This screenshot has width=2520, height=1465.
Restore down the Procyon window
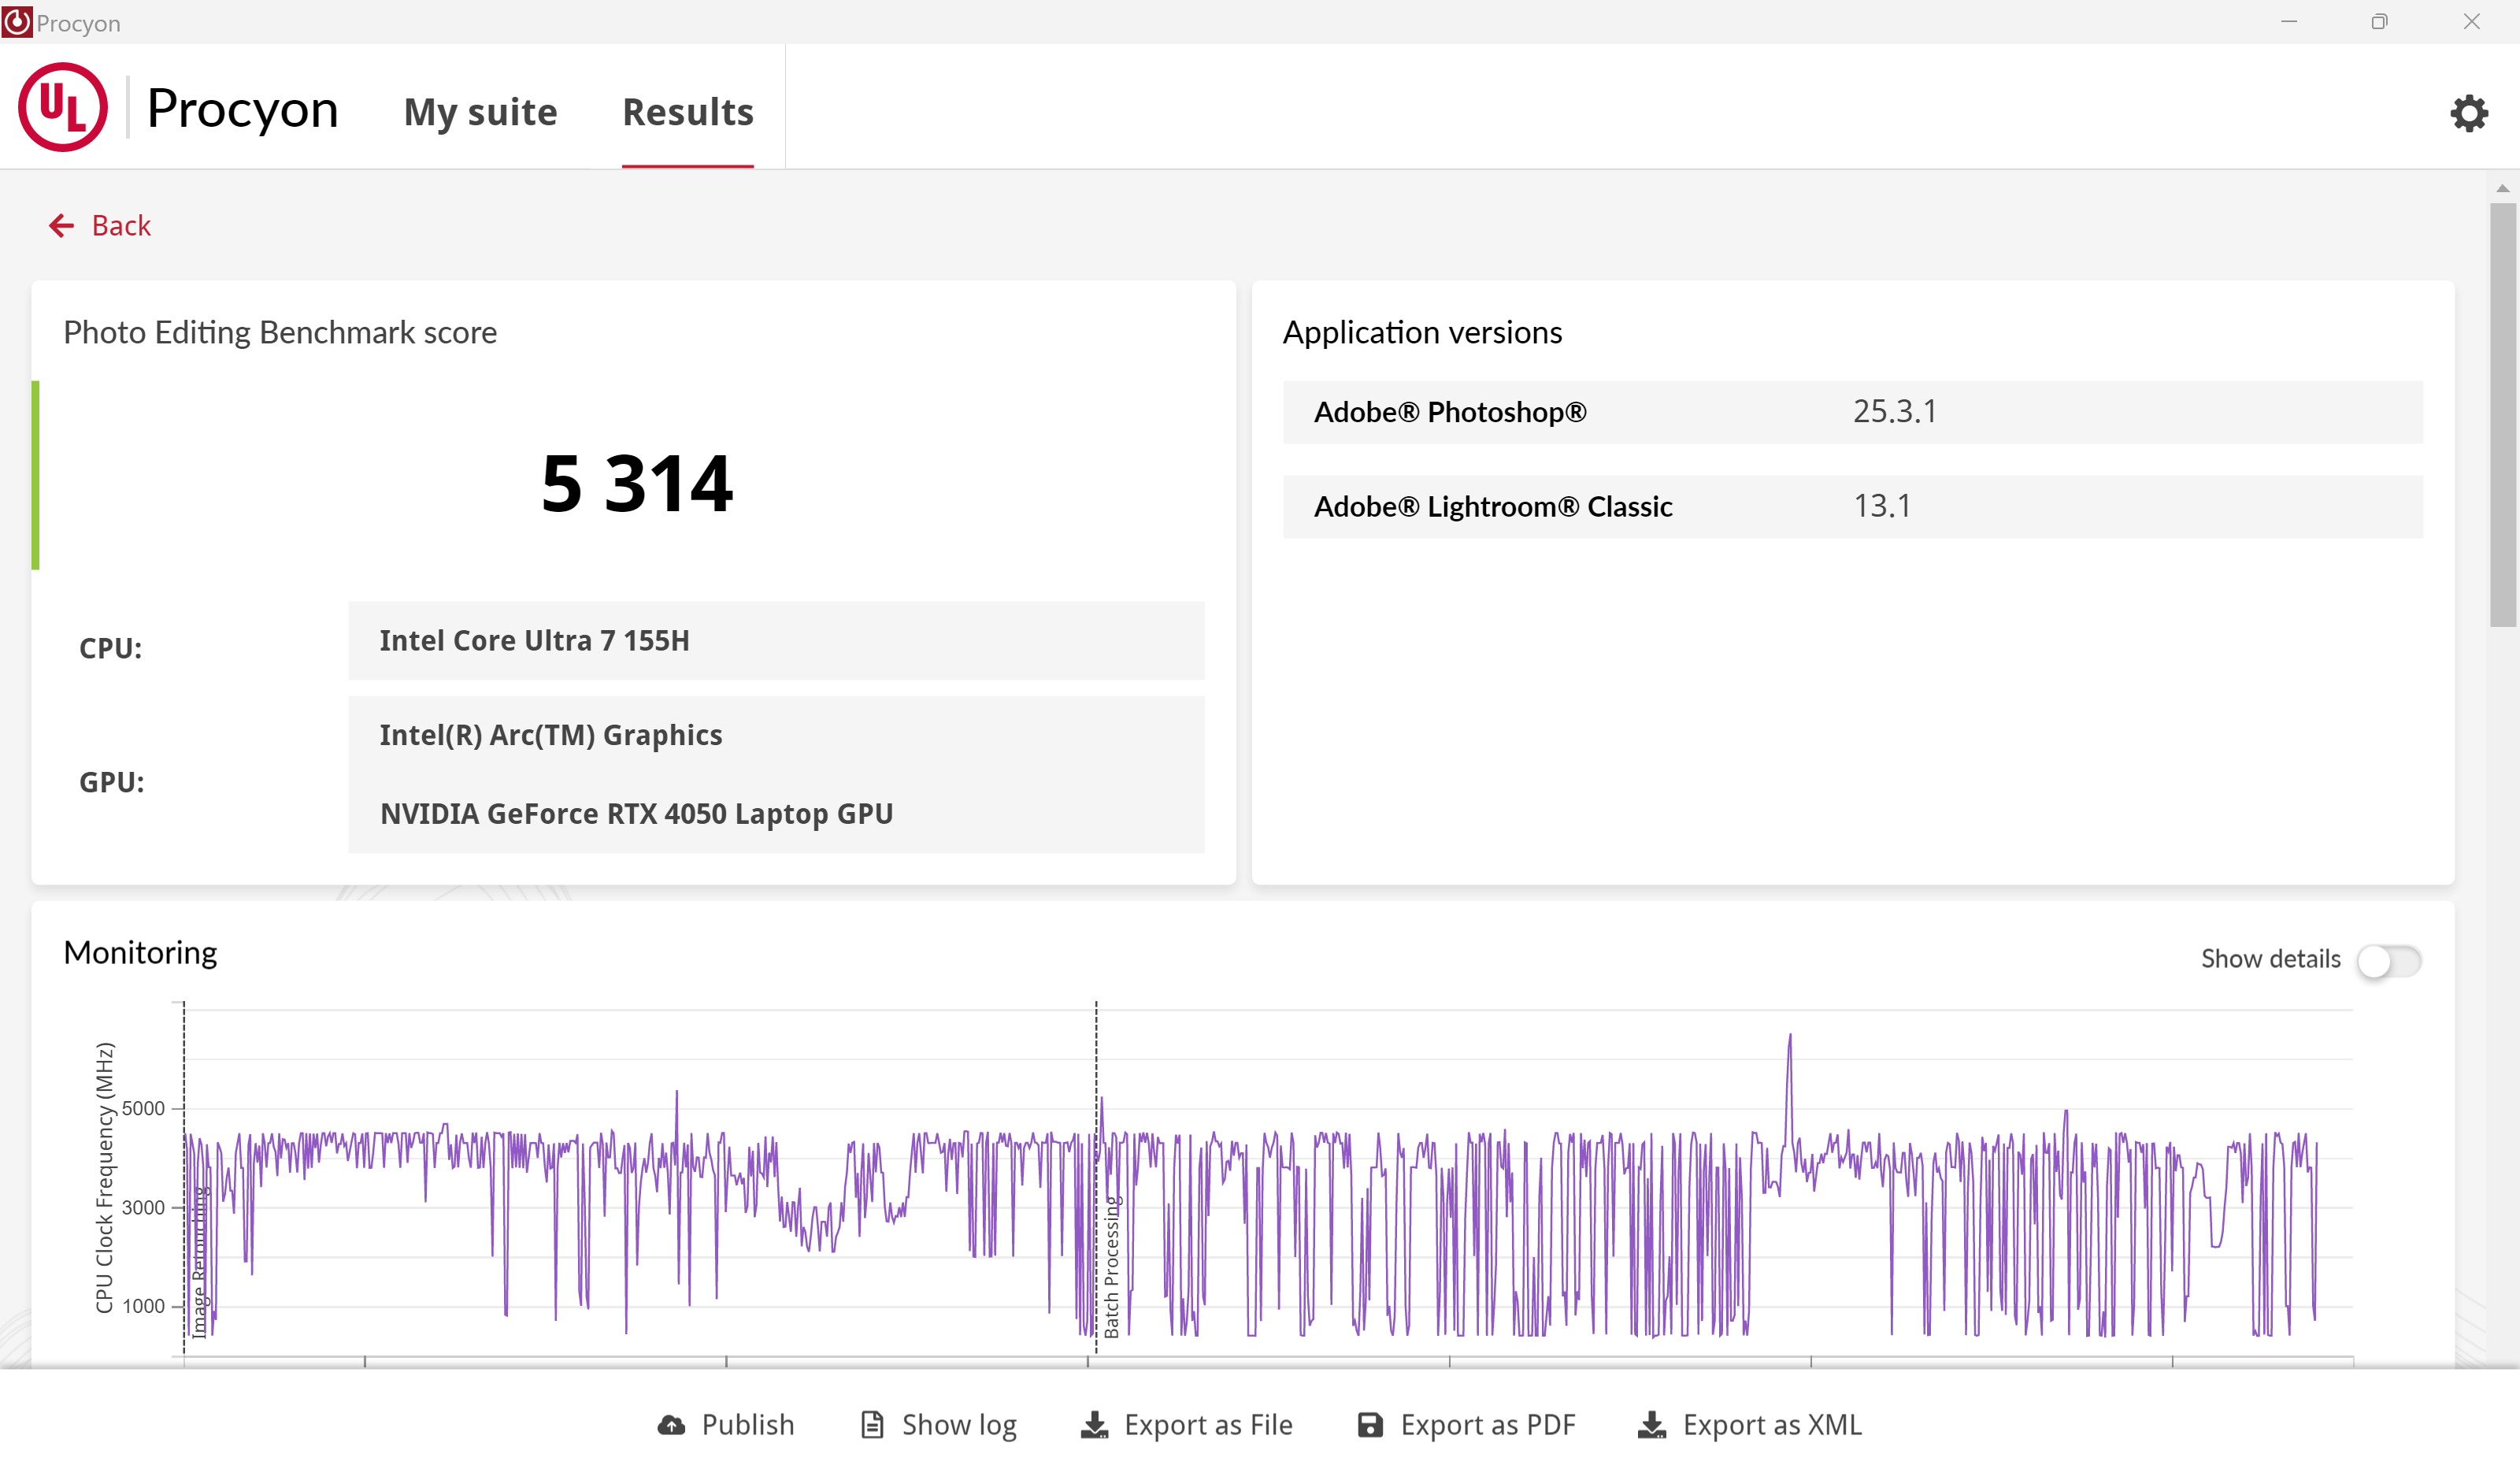[2379, 22]
